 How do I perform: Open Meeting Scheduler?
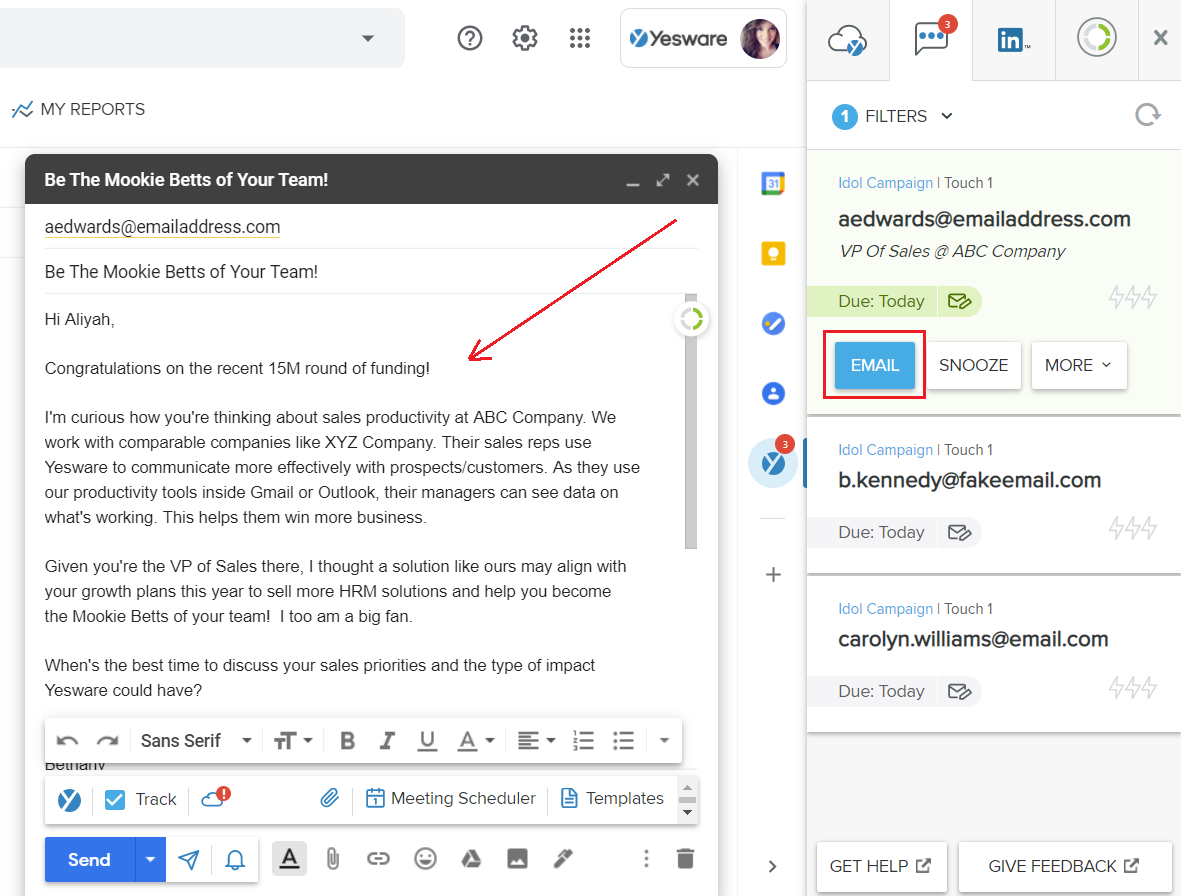pos(450,798)
